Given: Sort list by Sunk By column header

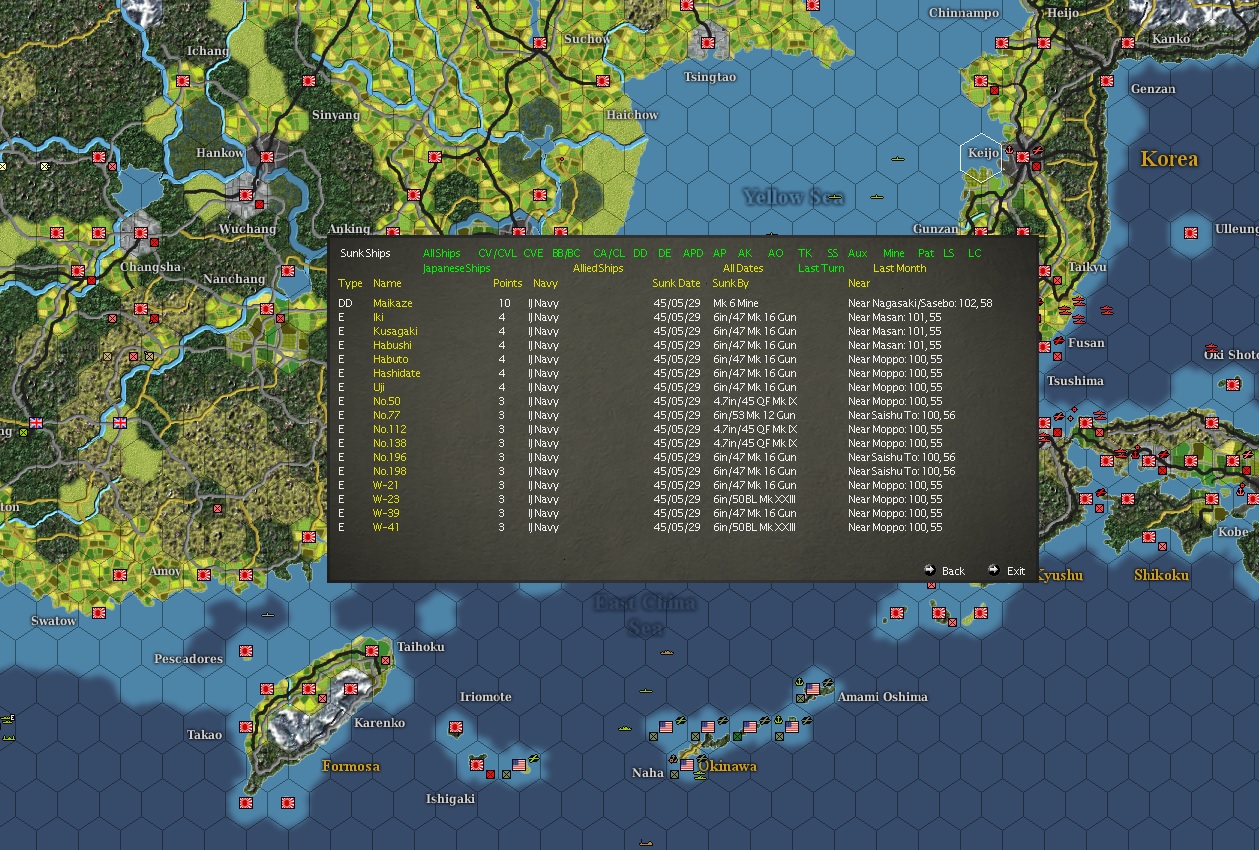Looking at the screenshot, I should tap(731, 284).
